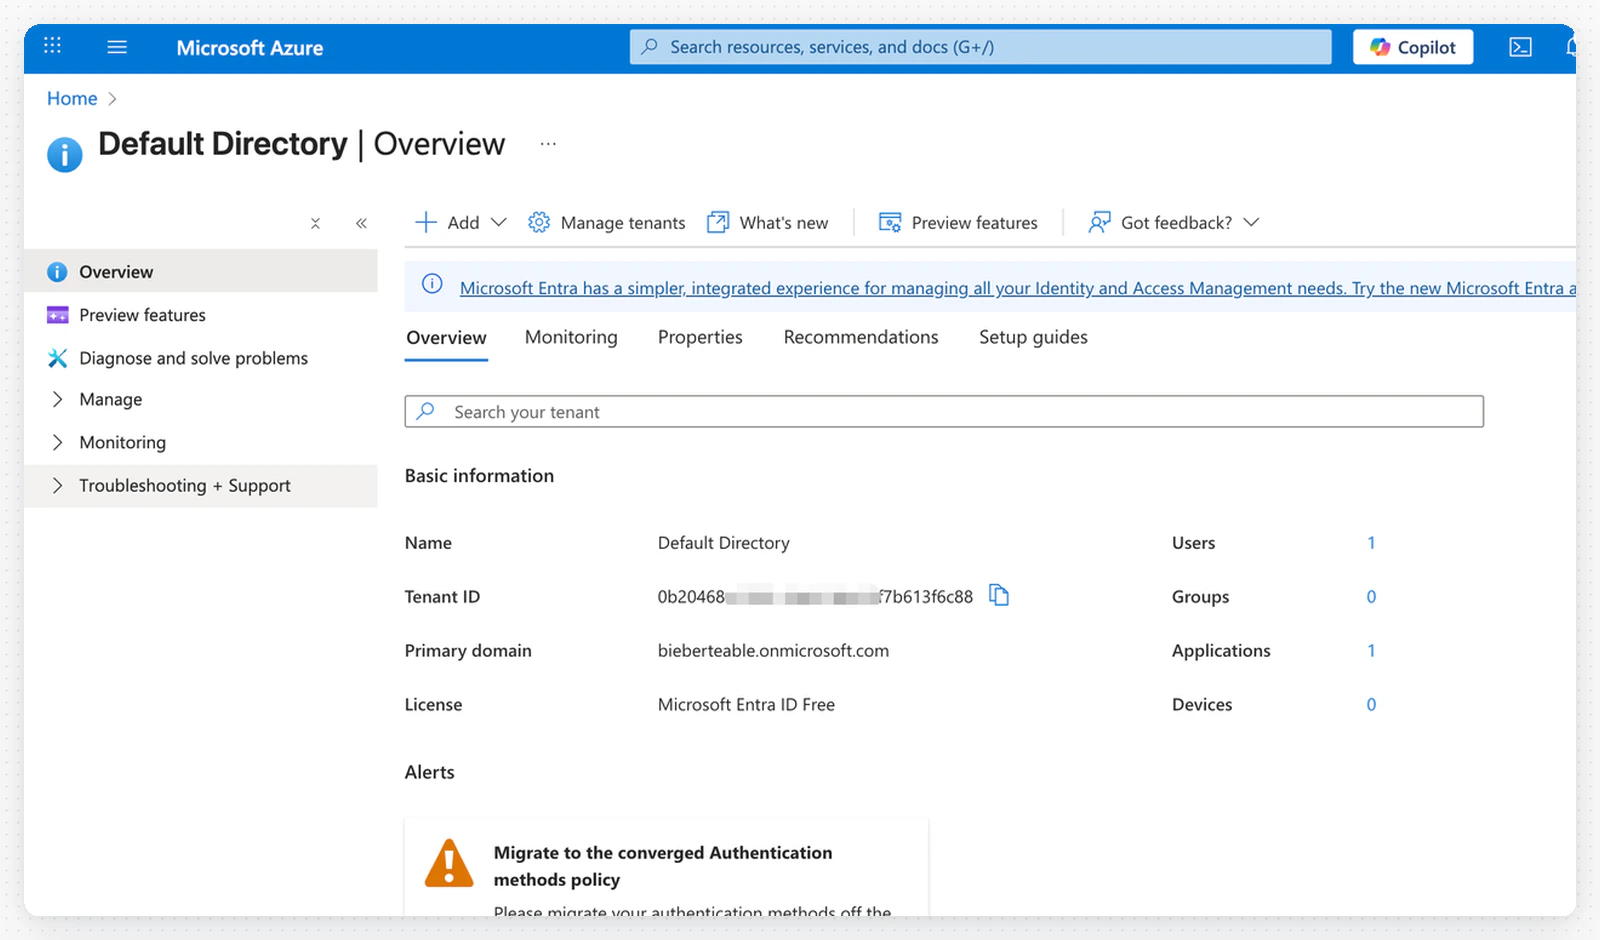Click the Microsoft Azure title
The width and height of the screenshot is (1600, 940).
(x=250, y=48)
